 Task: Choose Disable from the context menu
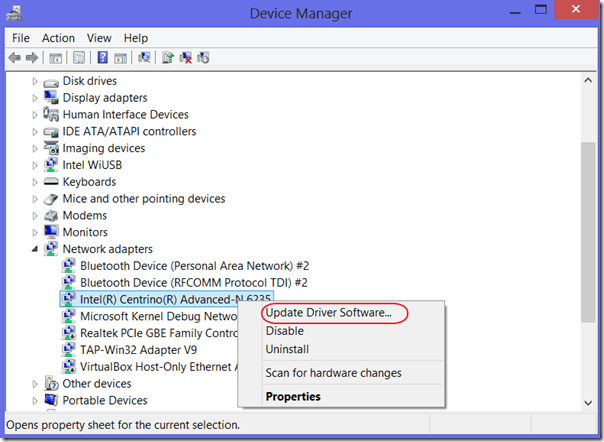coord(285,331)
